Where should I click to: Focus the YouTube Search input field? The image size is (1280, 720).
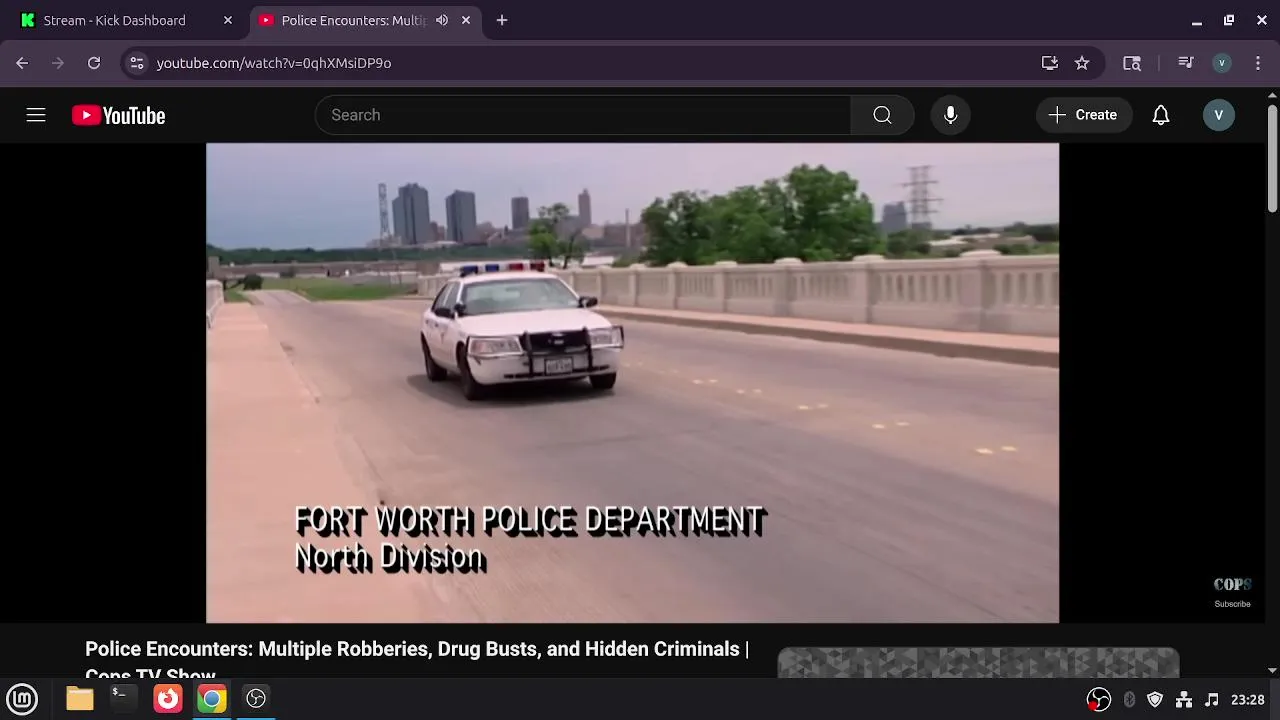583,115
